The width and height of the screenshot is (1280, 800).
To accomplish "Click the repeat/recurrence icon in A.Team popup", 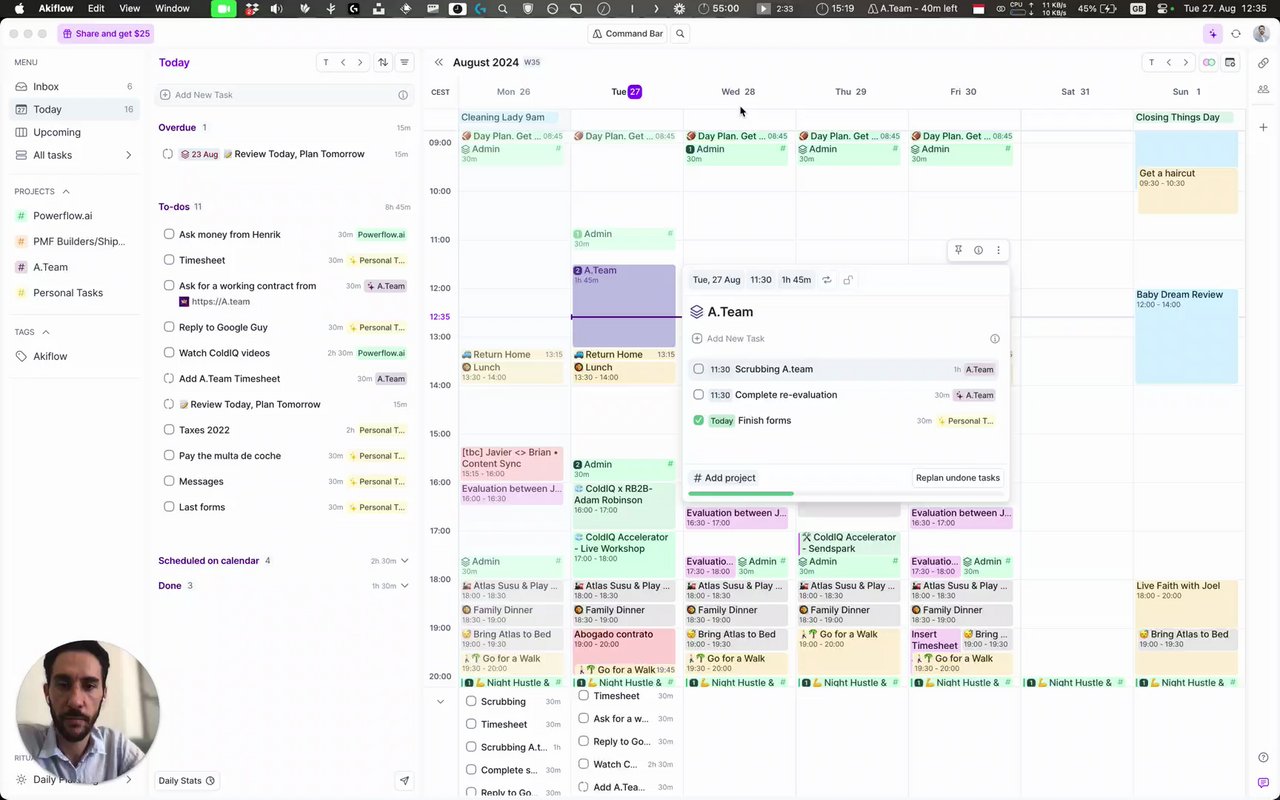I will [x=827, y=280].
